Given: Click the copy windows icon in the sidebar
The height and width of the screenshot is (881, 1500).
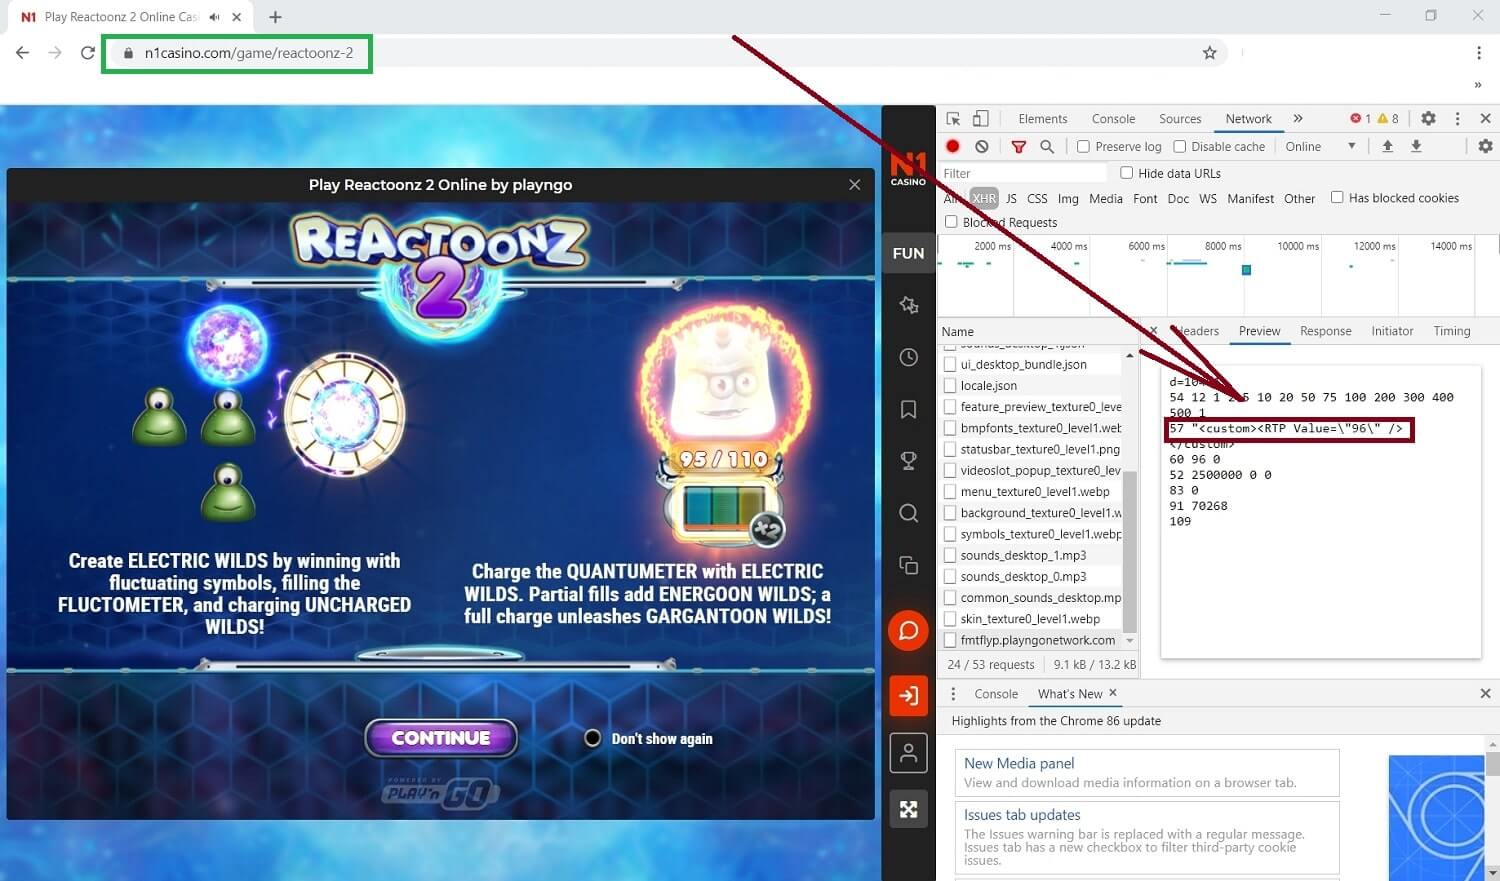Looking at the screenshot, I should click(908, 565).
